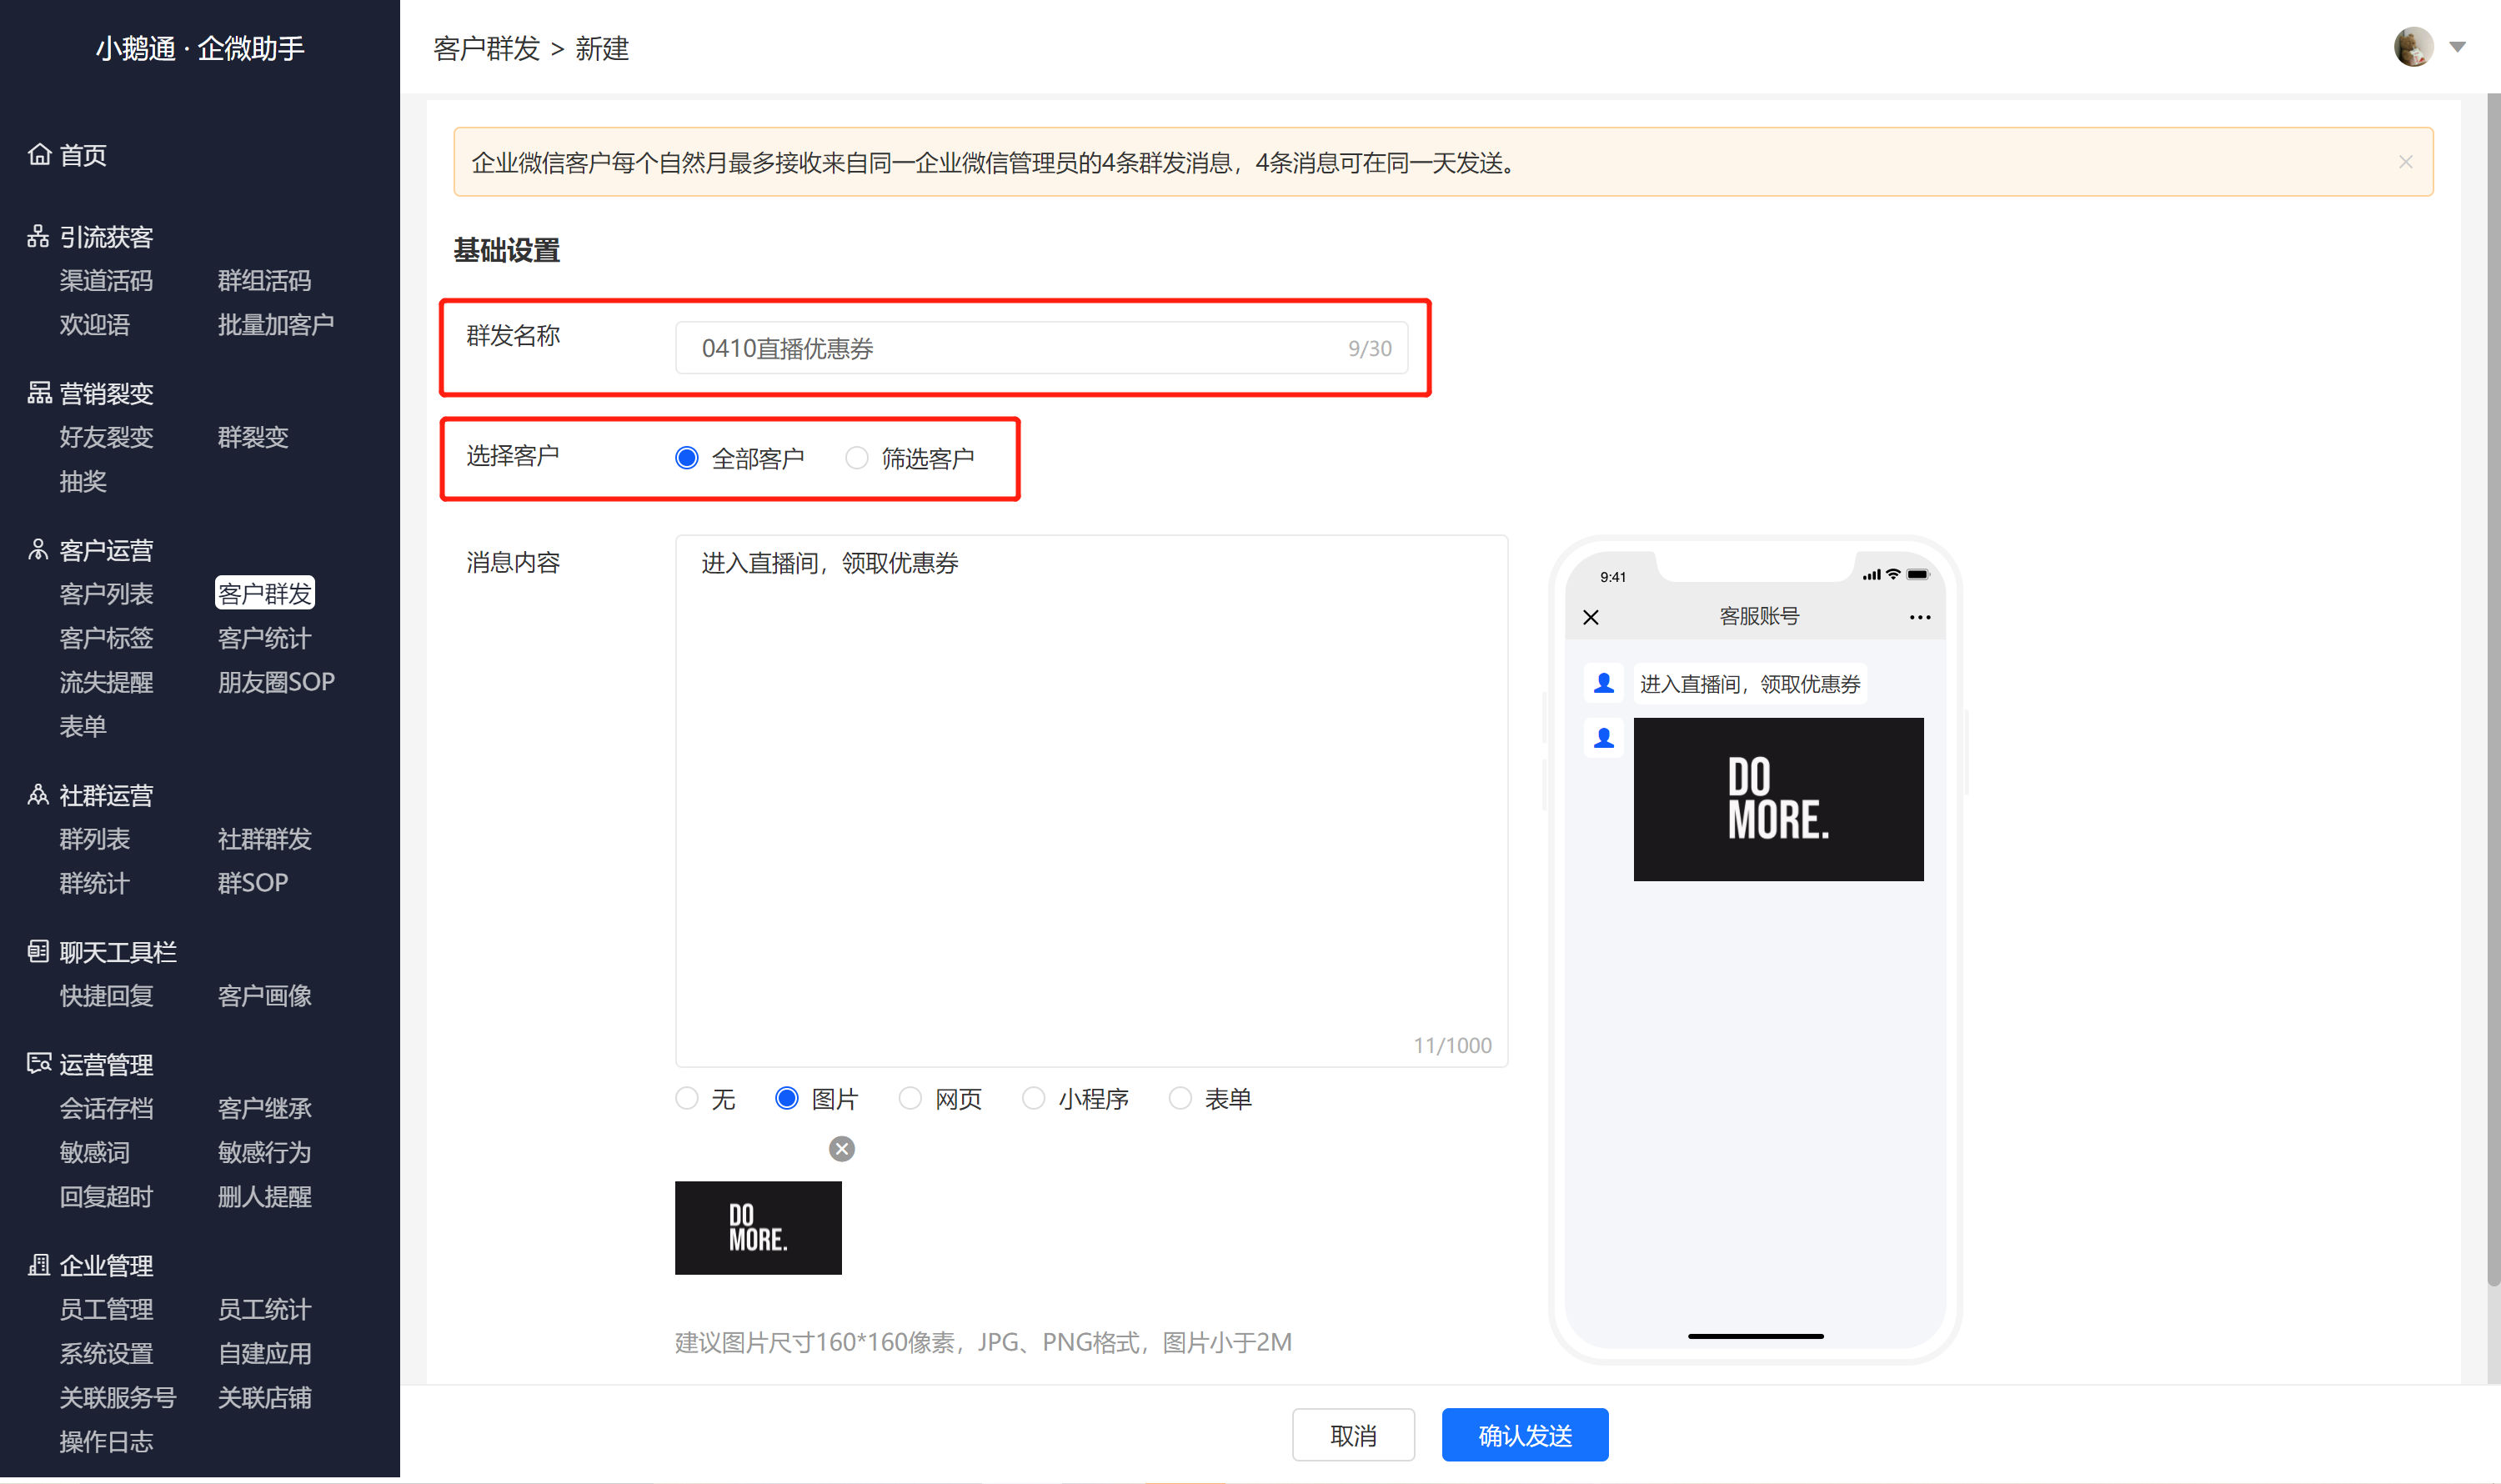Open 操作日志 in the sidebar

coord(106,1441)
